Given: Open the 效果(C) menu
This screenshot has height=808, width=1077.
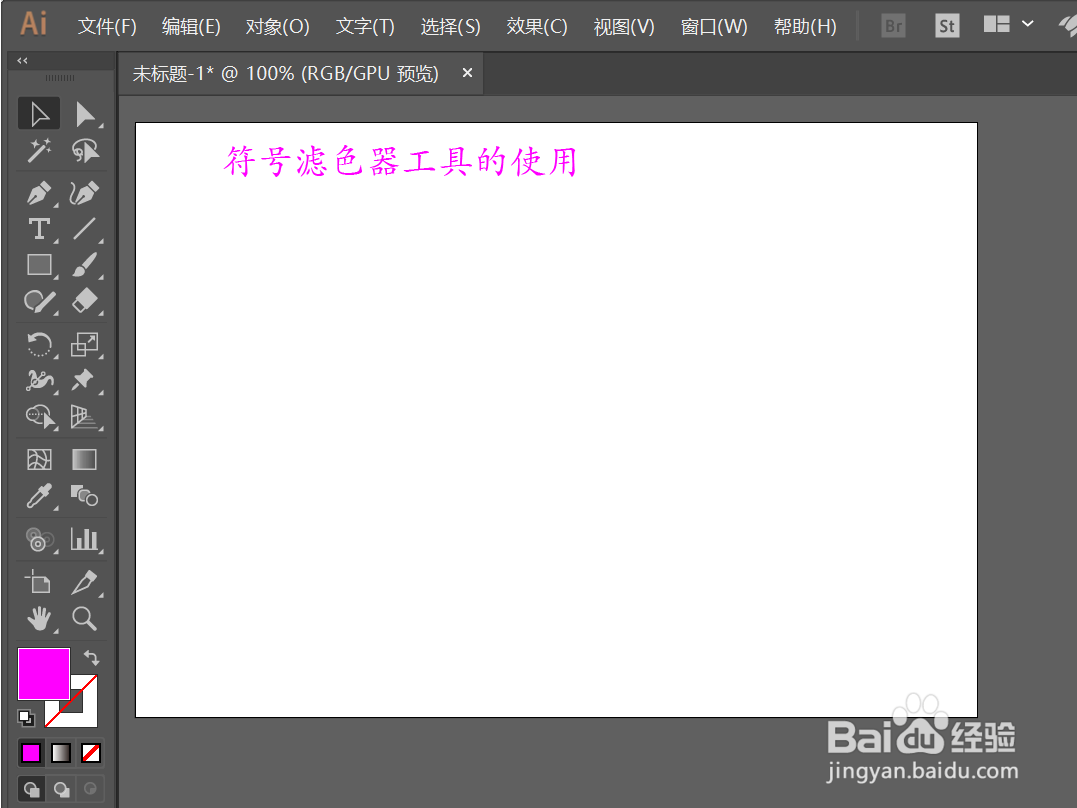Looking at the screenshot, I should pos(536,26).
